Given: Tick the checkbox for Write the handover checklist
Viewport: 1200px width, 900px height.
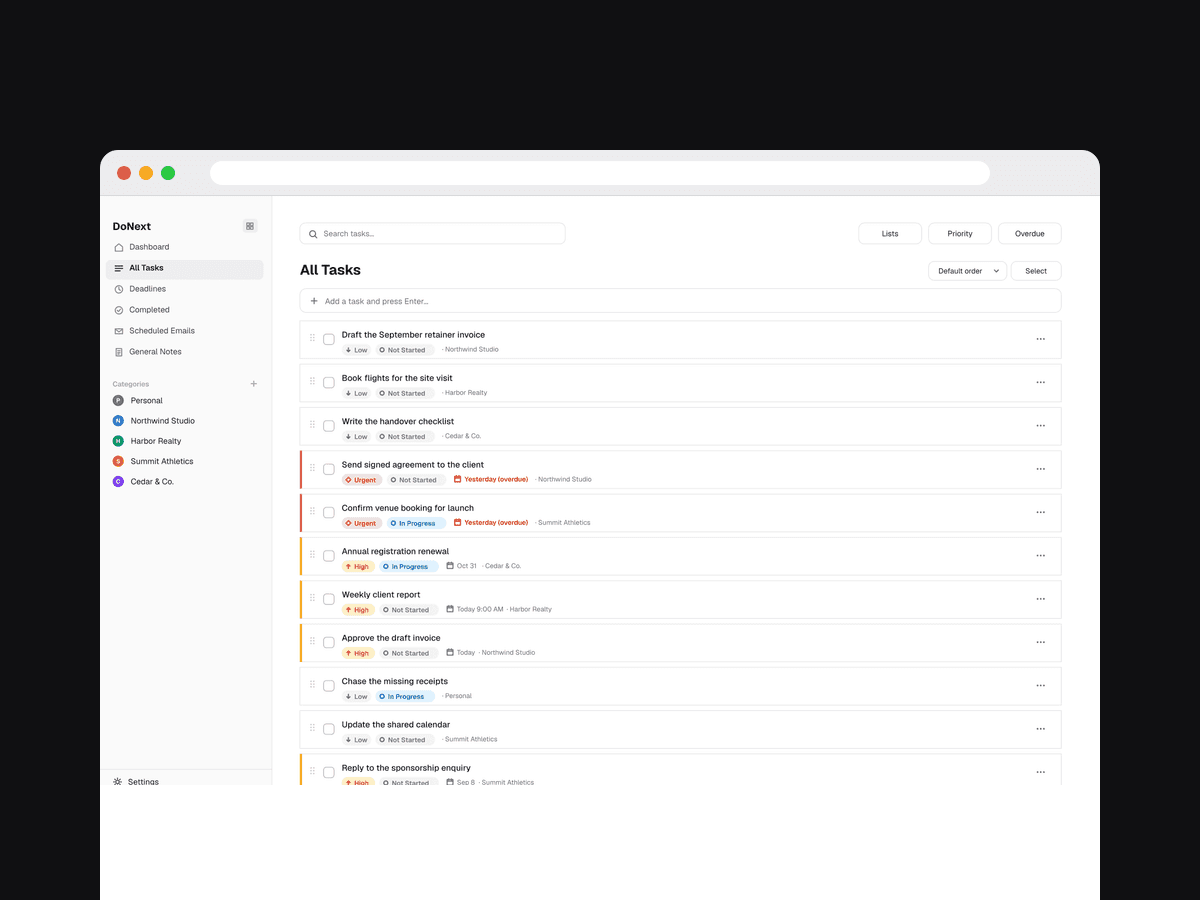Looking at the screenshot, I should (329, 426).
